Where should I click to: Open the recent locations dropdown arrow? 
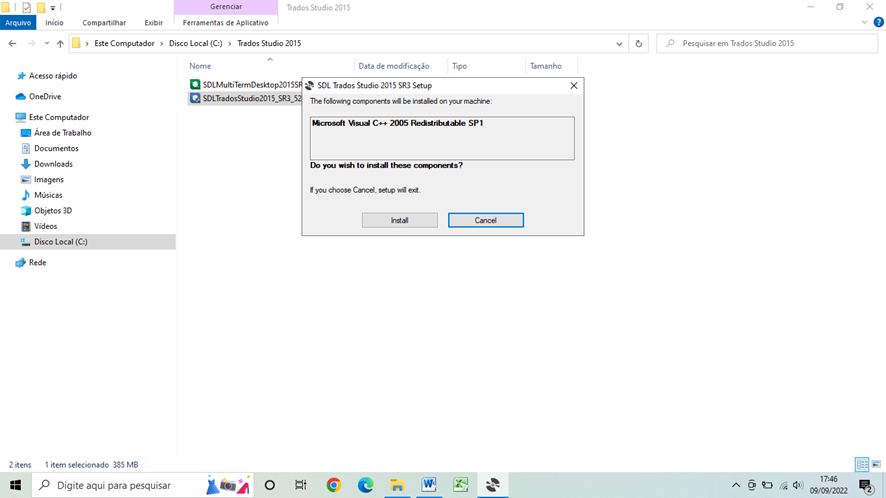pyautogui.click(x=47, y=44)
